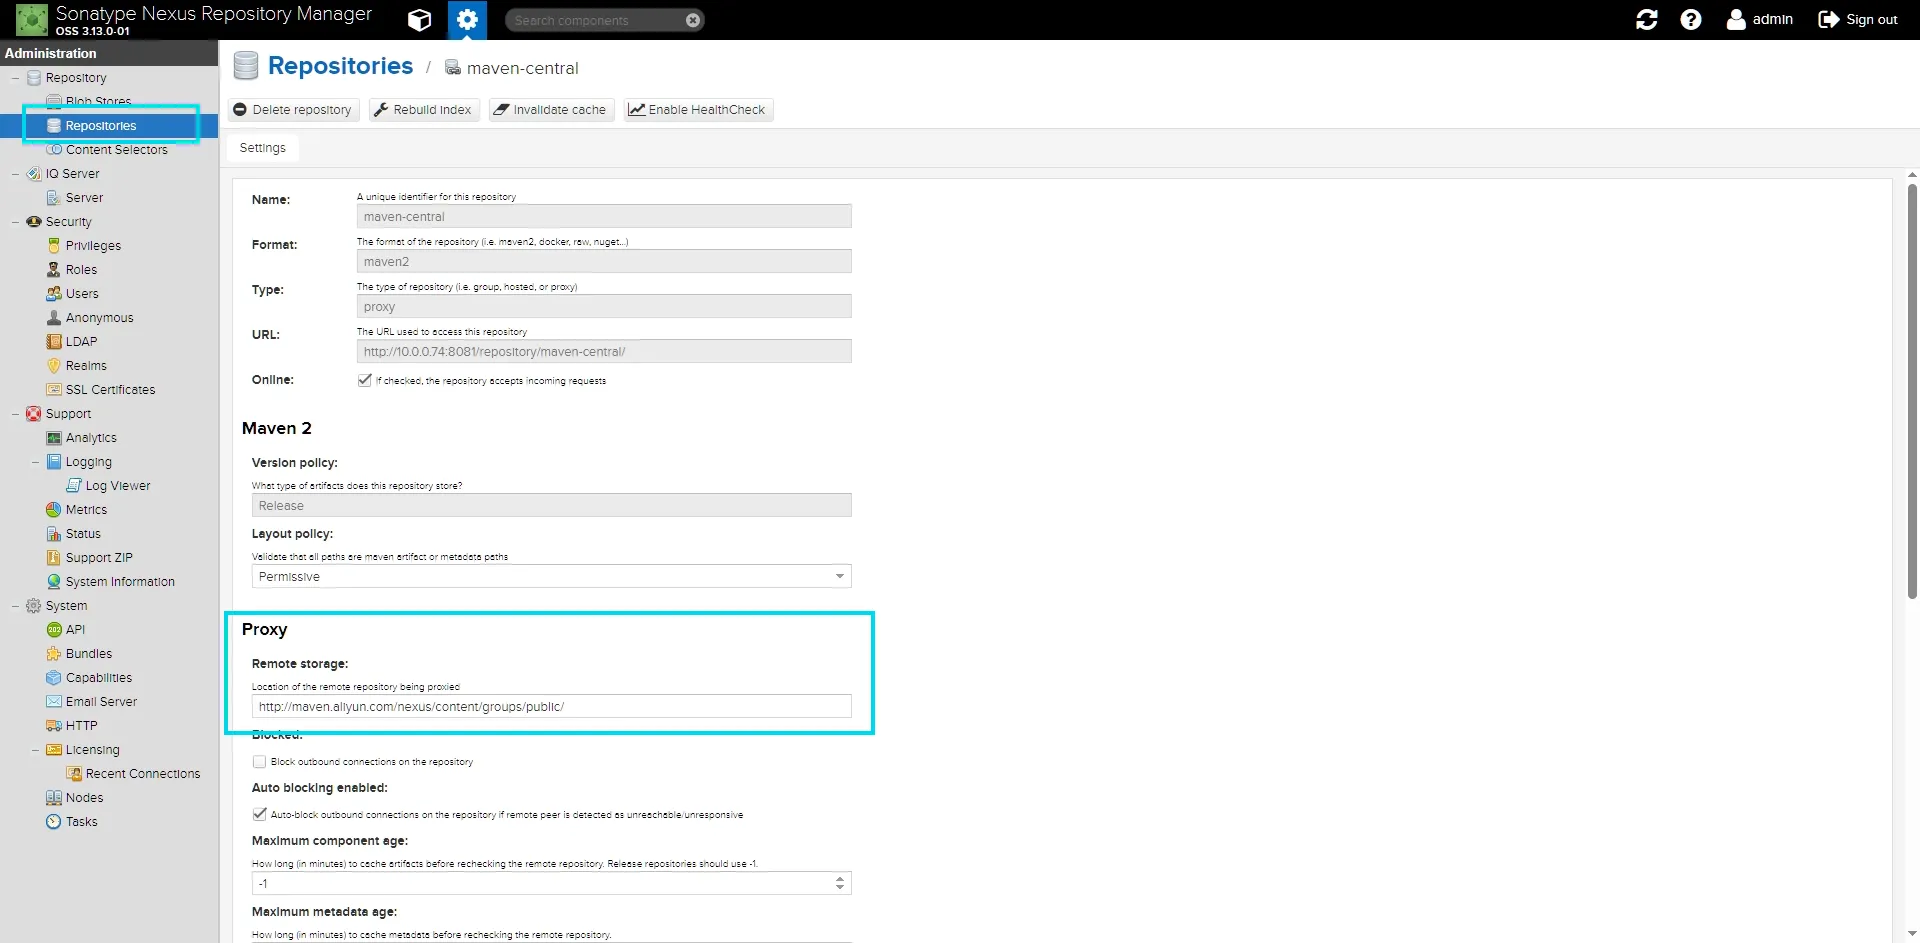Click the Maximum component age field
Screen dimensions: 1920x943
click(543, 884)
